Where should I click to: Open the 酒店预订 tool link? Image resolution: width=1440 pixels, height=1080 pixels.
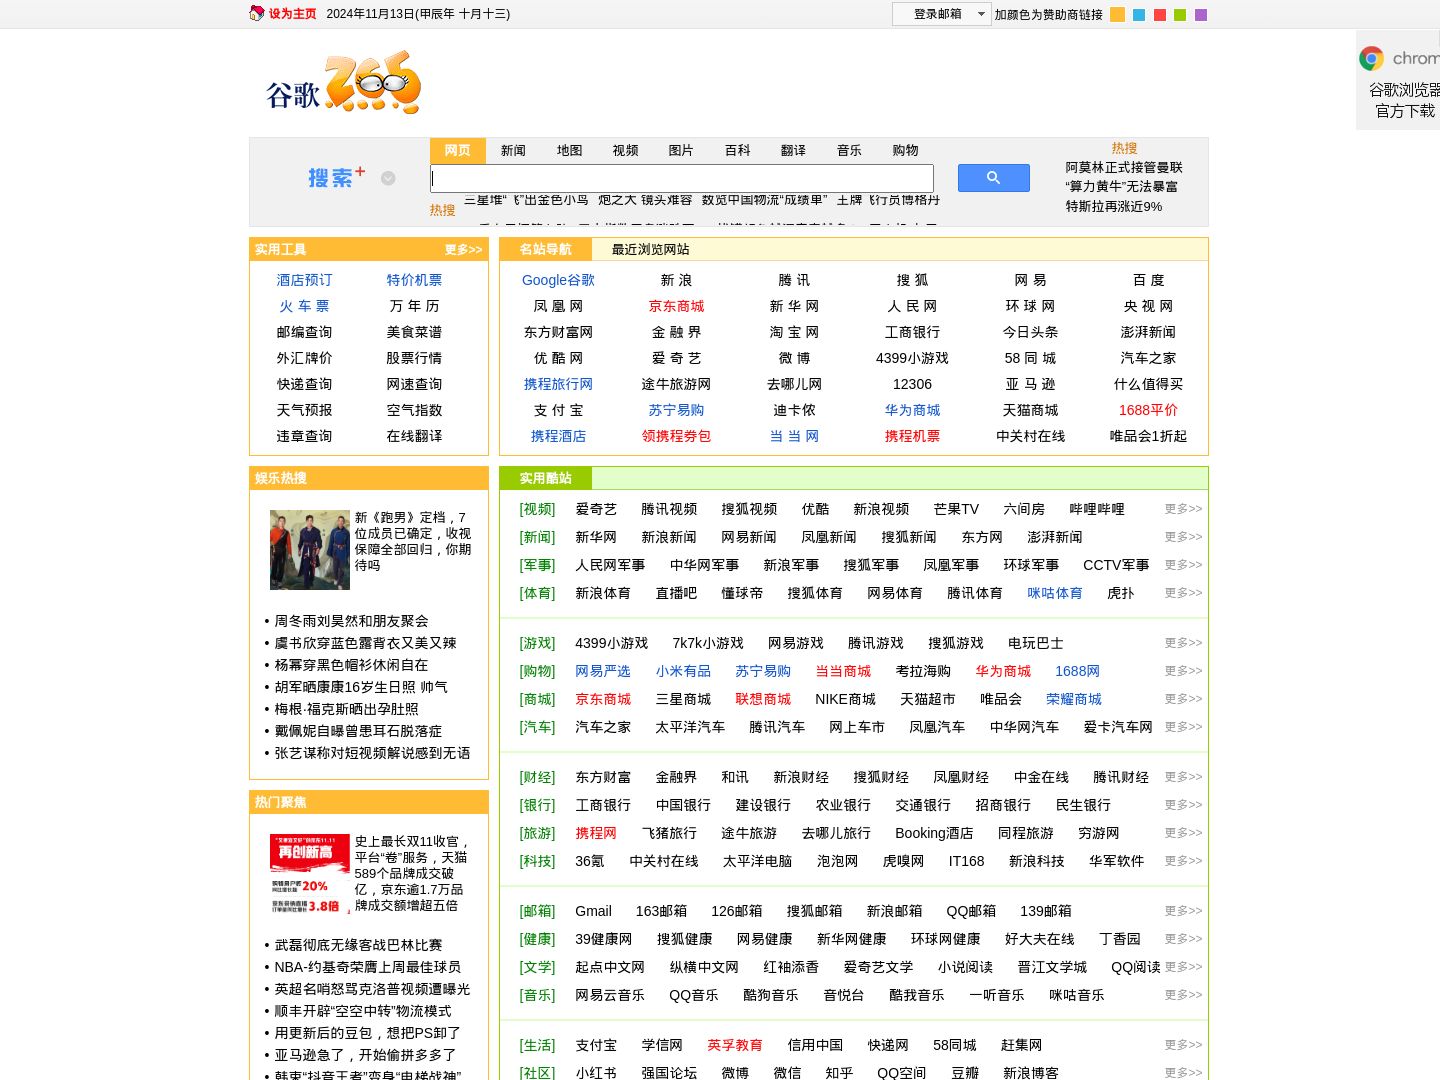(x=305, y=280)
